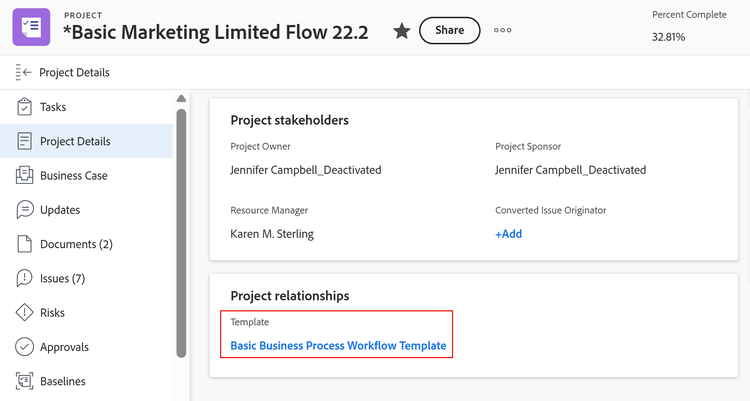Open the Approvals section
The width and height of the screenshot is (750, 401).
[x=64, y=347]
